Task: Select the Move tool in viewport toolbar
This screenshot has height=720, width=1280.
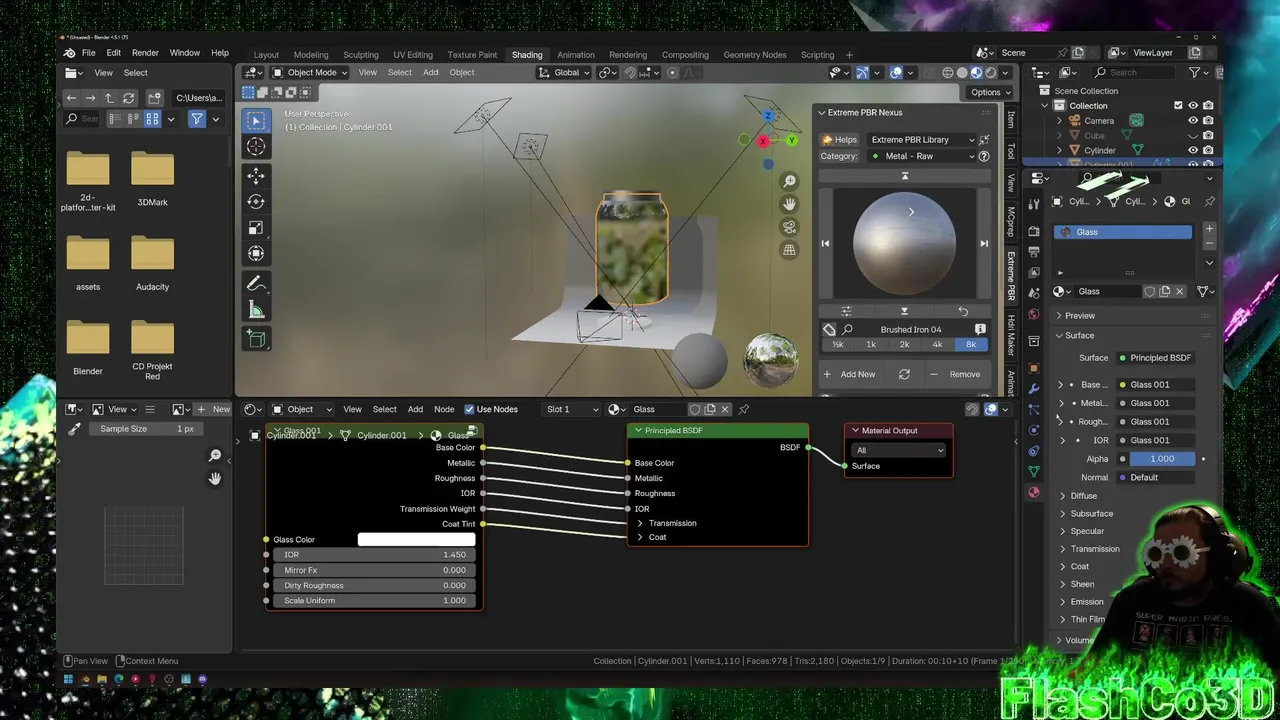Action: (256, 176)
